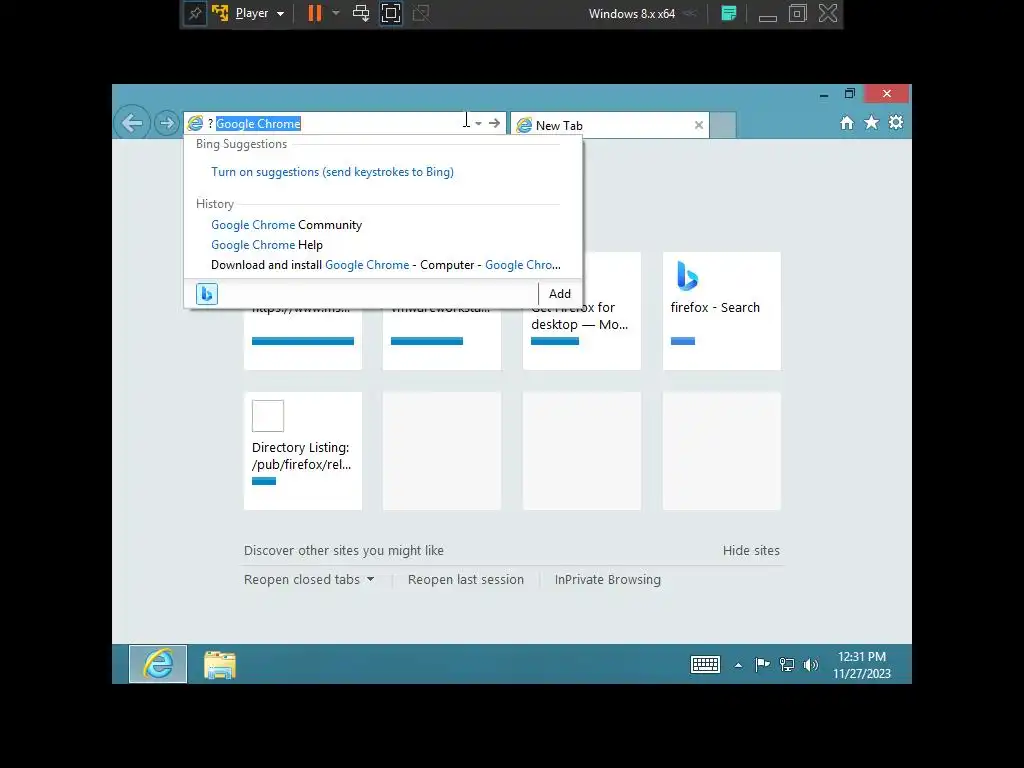
Task: Click the double chevron next to Windows 8.x x64
Action: click(x=689, y=13)
